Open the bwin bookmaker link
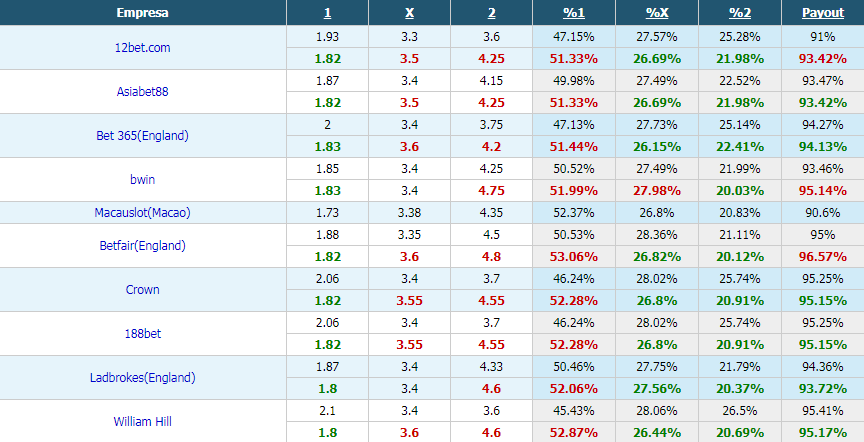Viewport: 864px width, 442px height. pyautogui.click(x=143, y=180)
